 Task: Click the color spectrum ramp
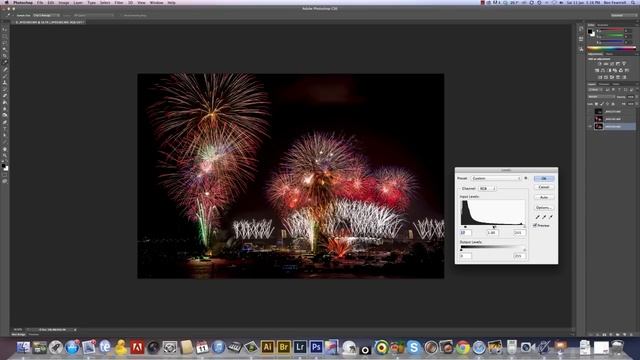coord(611,48)
